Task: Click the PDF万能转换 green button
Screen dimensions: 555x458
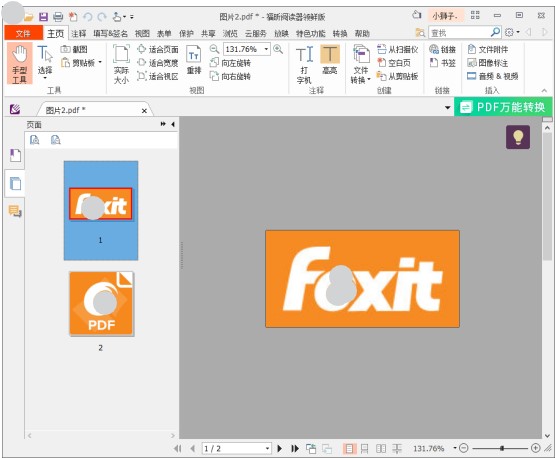Action: (503, 107)
